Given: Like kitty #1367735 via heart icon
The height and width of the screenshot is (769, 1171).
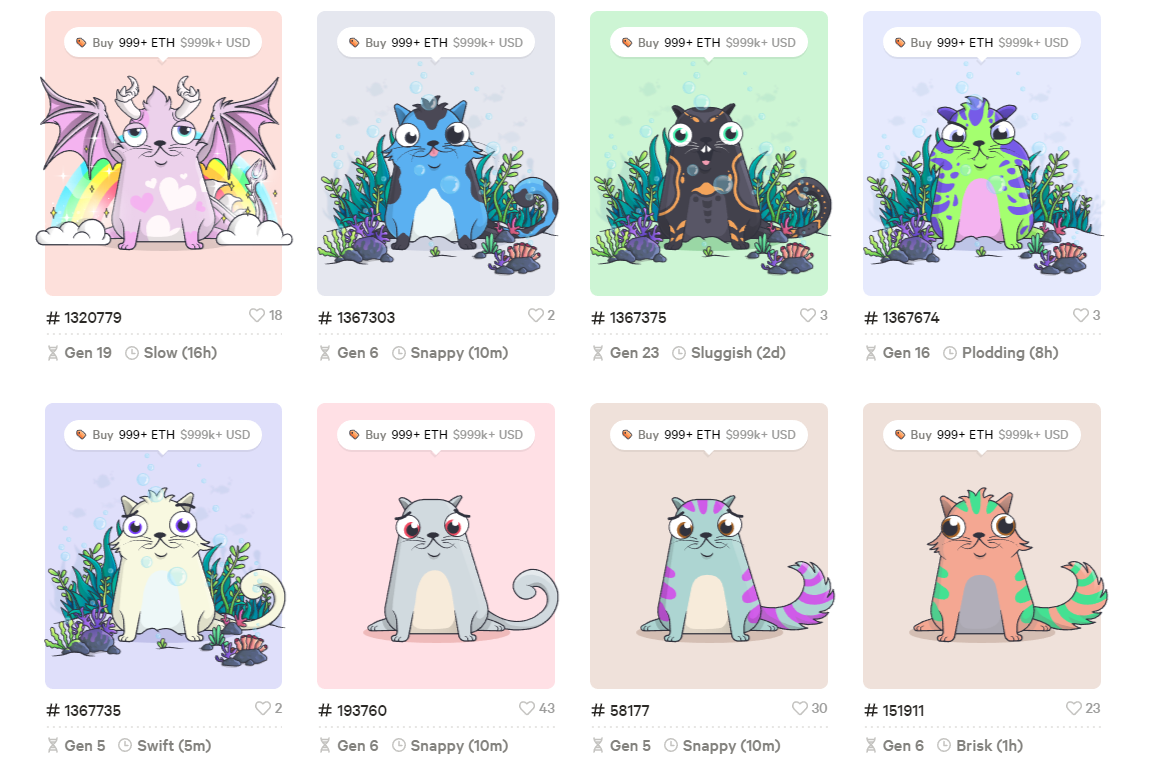Looking at the screenshot, I should (263, 708).
